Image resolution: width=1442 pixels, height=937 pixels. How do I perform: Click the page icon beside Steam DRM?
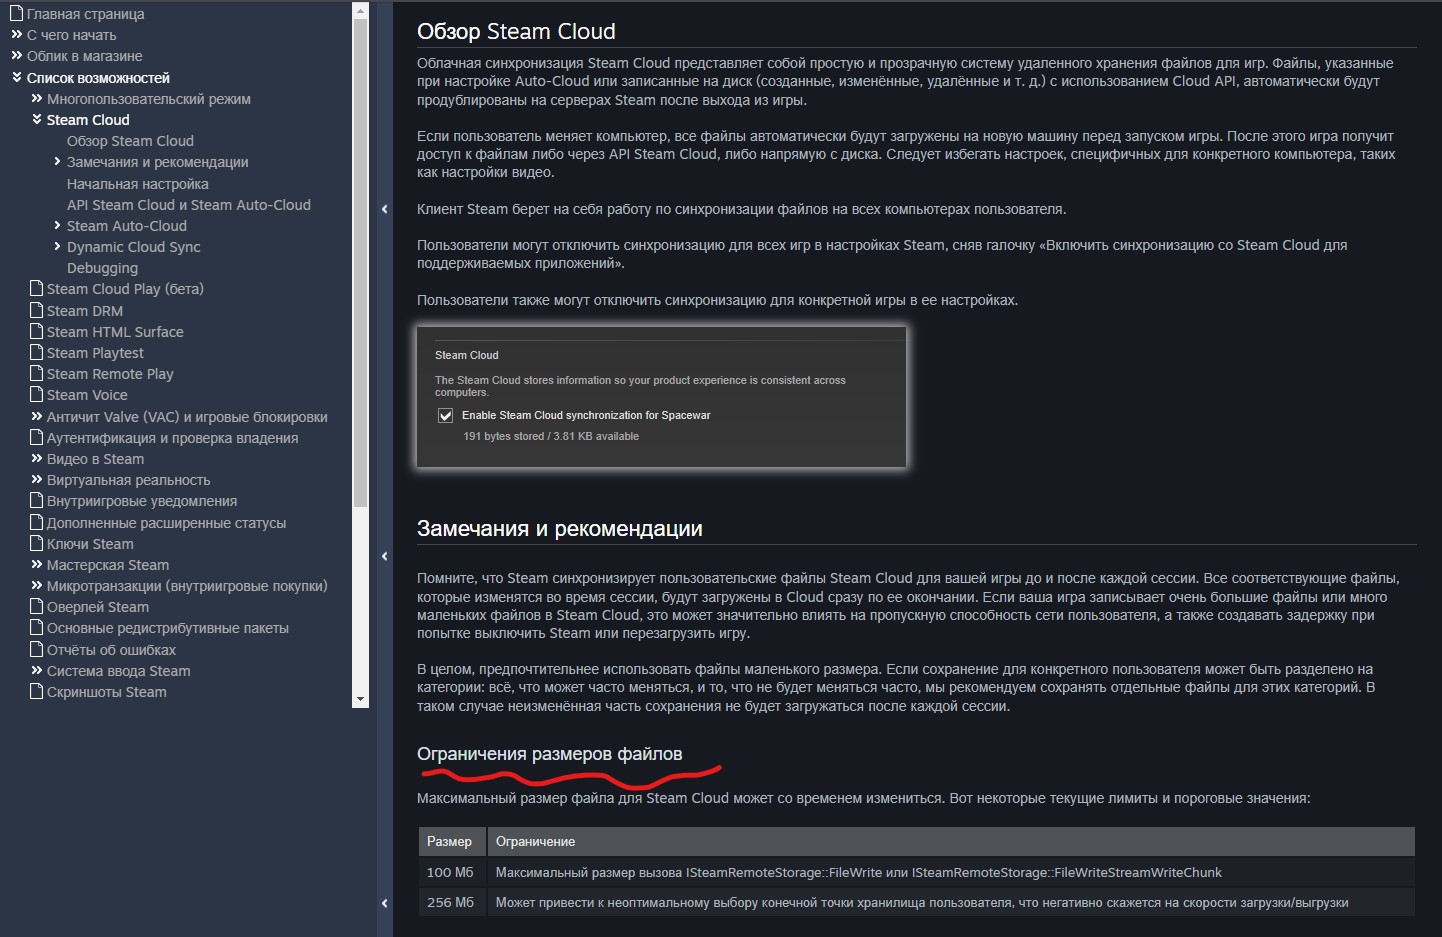click(x=37, y=310)
